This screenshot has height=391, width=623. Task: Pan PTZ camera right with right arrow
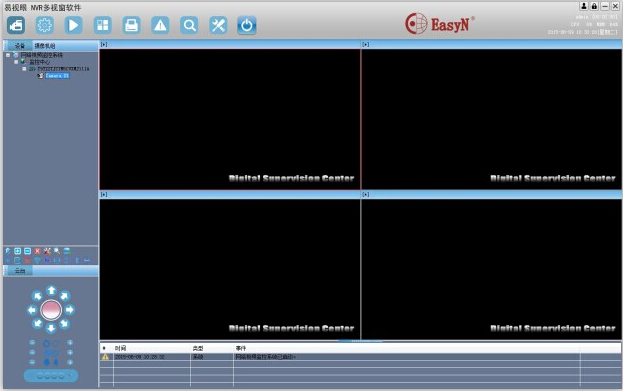(x=70, y=310)
